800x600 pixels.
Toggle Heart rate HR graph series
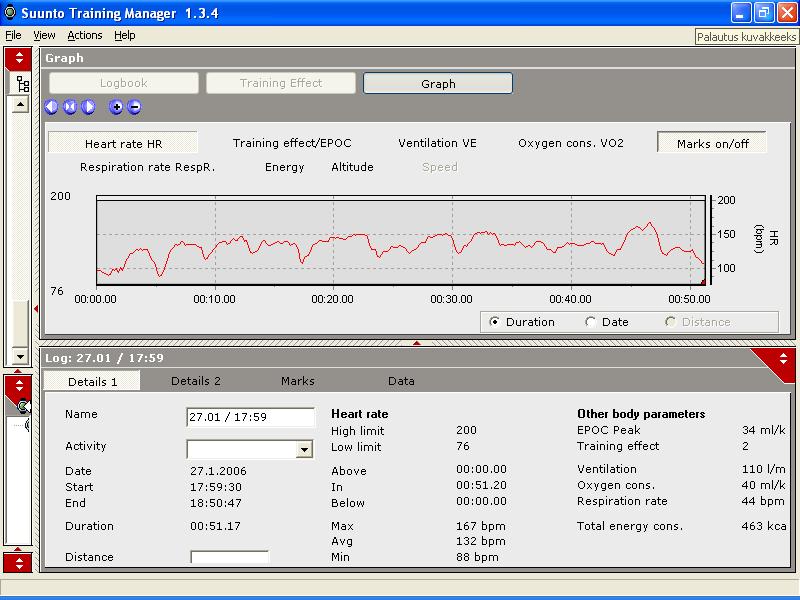pos(123,143)
